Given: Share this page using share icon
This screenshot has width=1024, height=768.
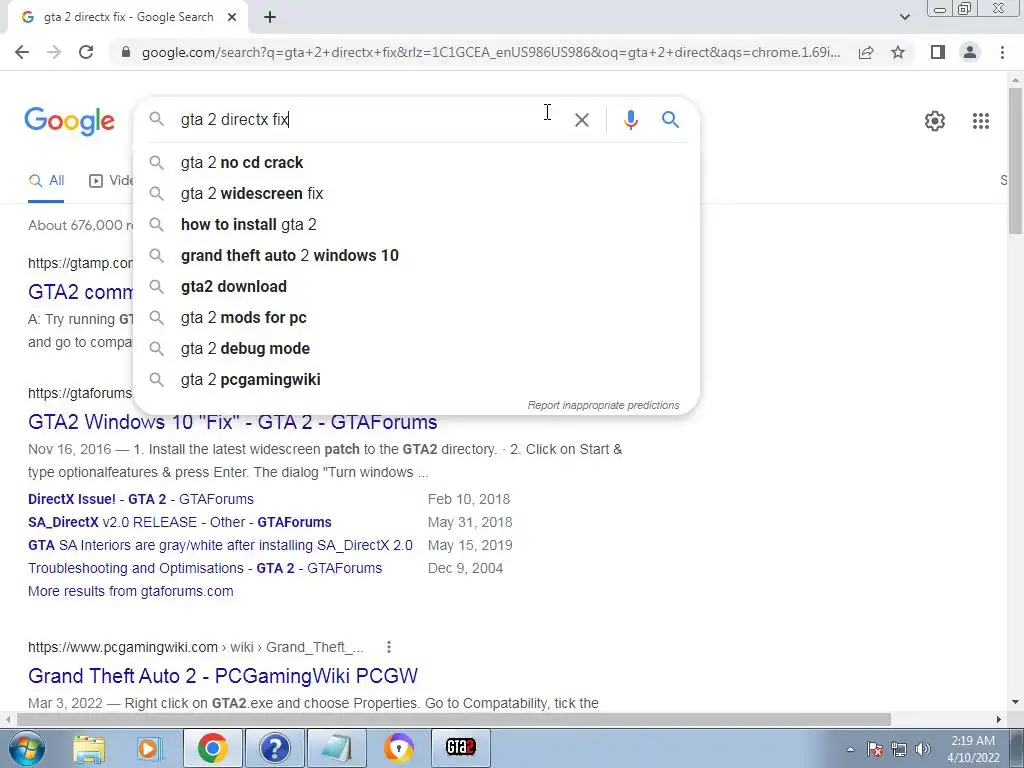Looking at the screenshot, I should [866, 52].
